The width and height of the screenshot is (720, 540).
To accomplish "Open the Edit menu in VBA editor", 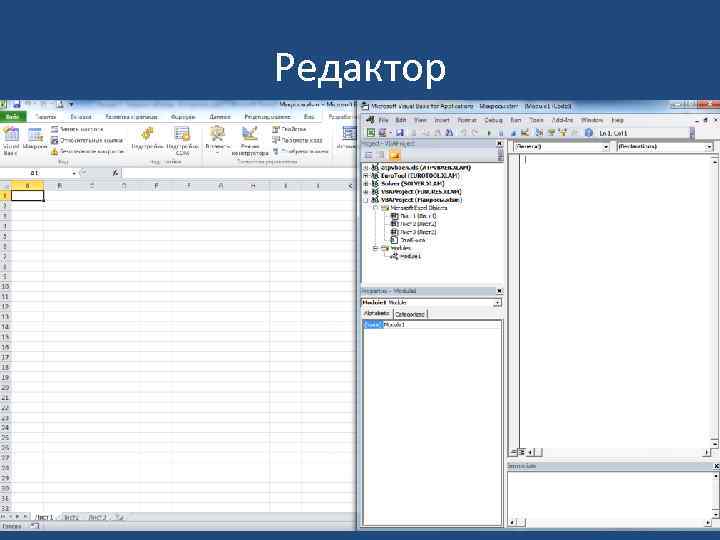I will click(x=401, y=120).
